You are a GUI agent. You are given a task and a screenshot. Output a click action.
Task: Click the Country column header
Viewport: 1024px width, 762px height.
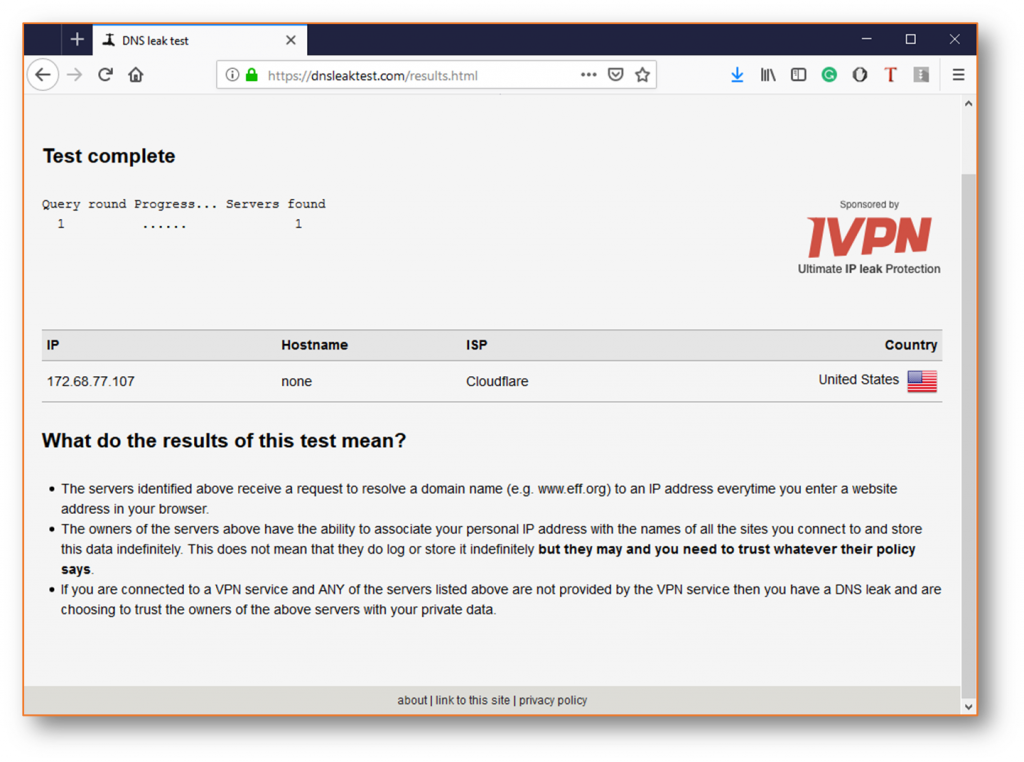point(911,345)
